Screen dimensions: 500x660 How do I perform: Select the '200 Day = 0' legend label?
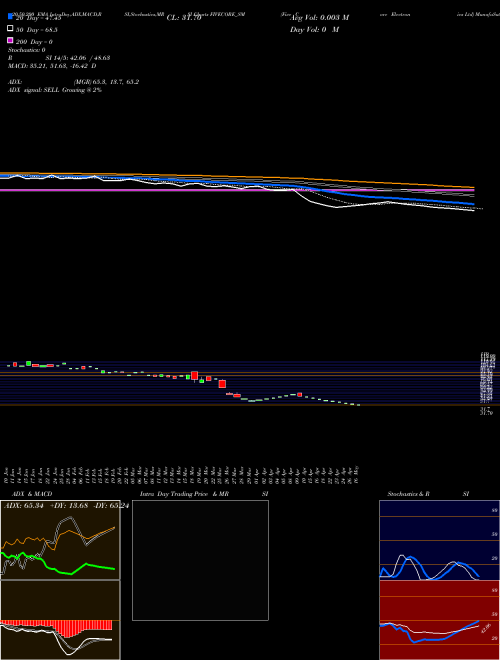34,42
